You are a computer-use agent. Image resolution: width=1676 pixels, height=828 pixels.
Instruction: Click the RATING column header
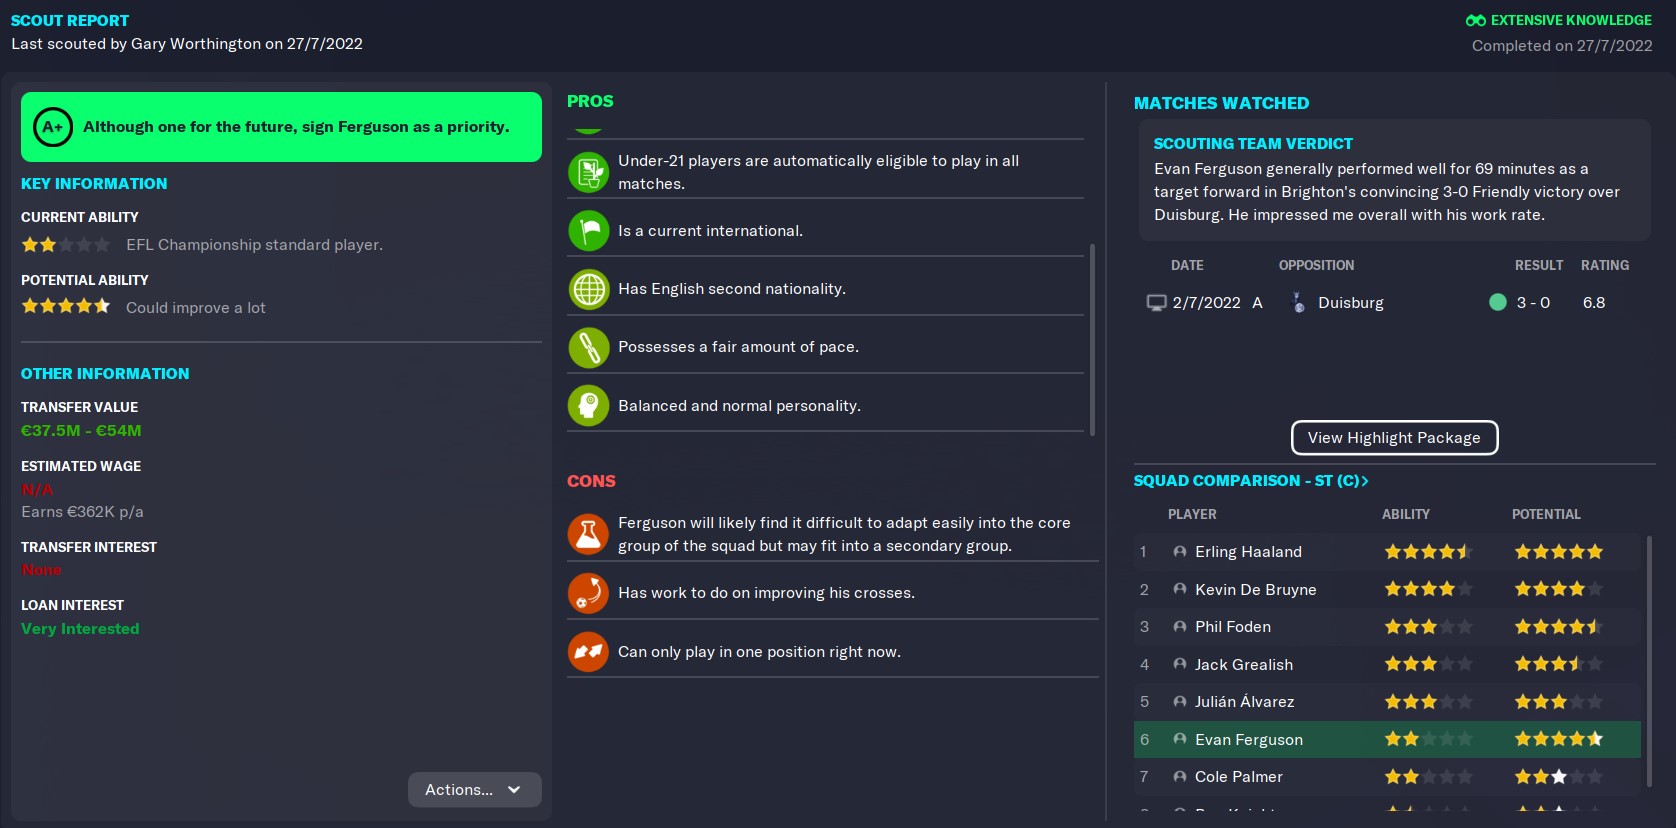pos(1604,265)
